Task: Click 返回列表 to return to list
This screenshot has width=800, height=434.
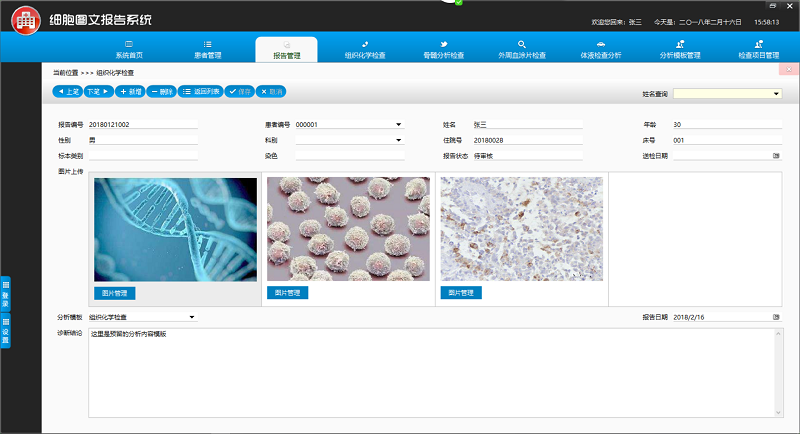Action: 201,92
